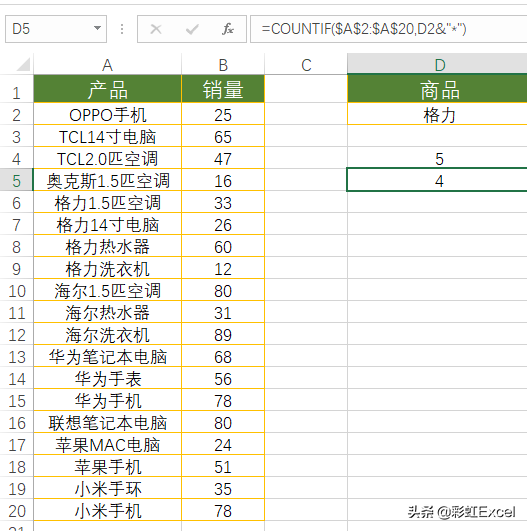The height and width of the screenshot is (531, 527).
Task: Select cell containing OPPO手机
Action: pyautogui.click(x=107, y=114)
